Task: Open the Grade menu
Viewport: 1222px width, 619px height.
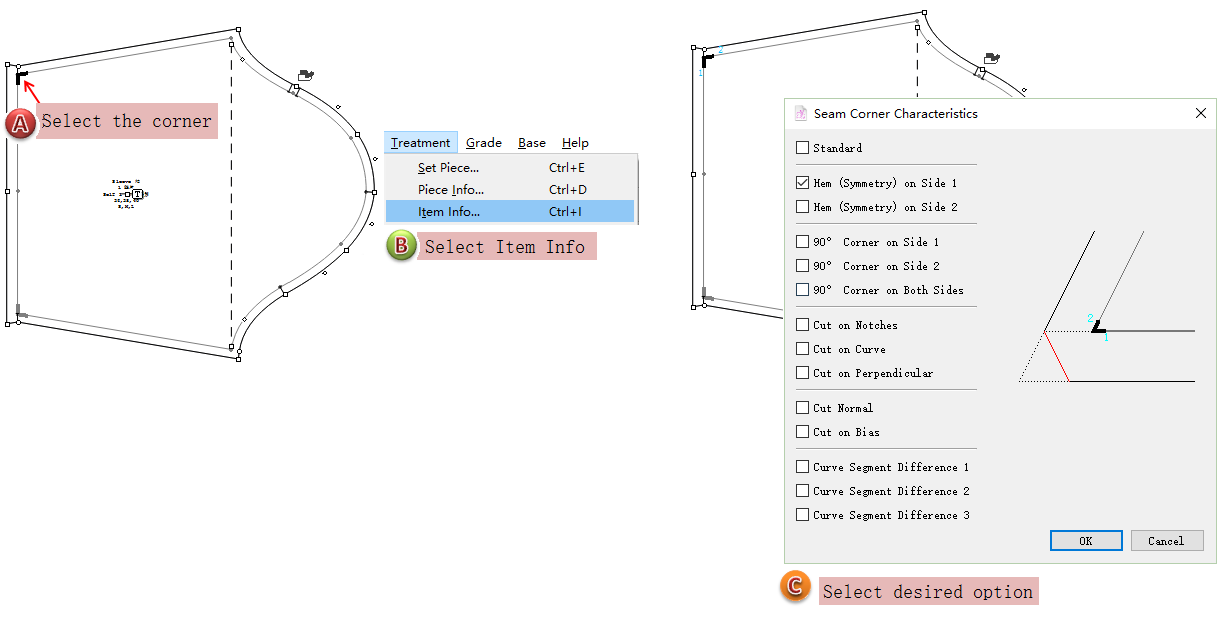Action: [x=484, y=143]
